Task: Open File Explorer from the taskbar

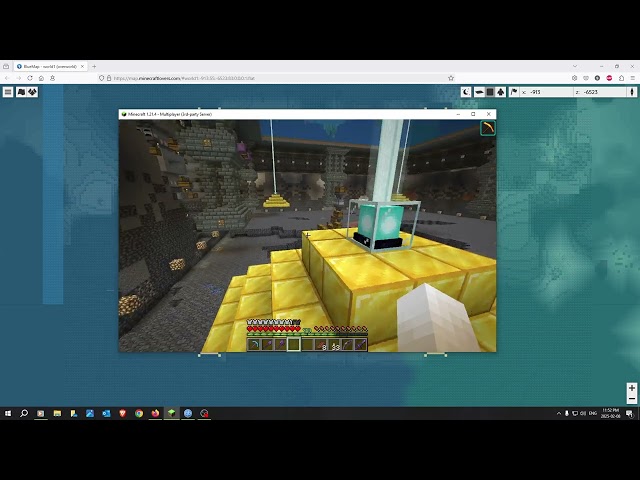Action: tap(57, 413)
